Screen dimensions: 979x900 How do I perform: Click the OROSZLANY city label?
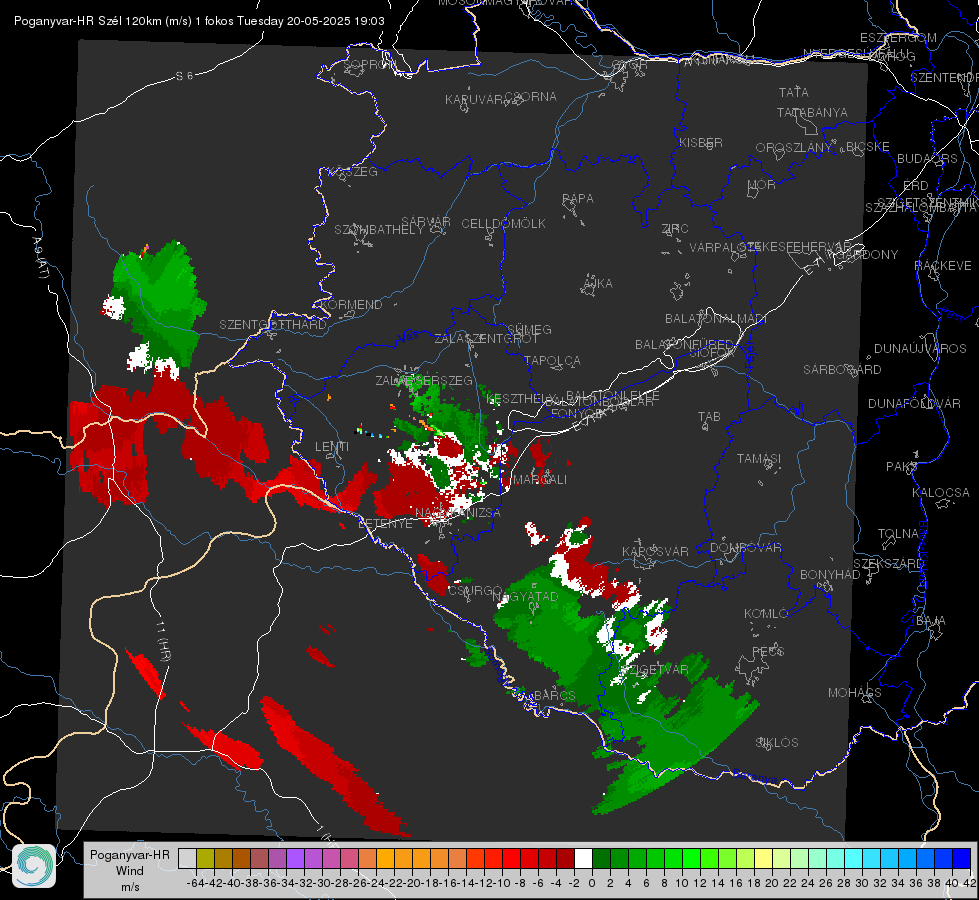(x=794, y=148)
